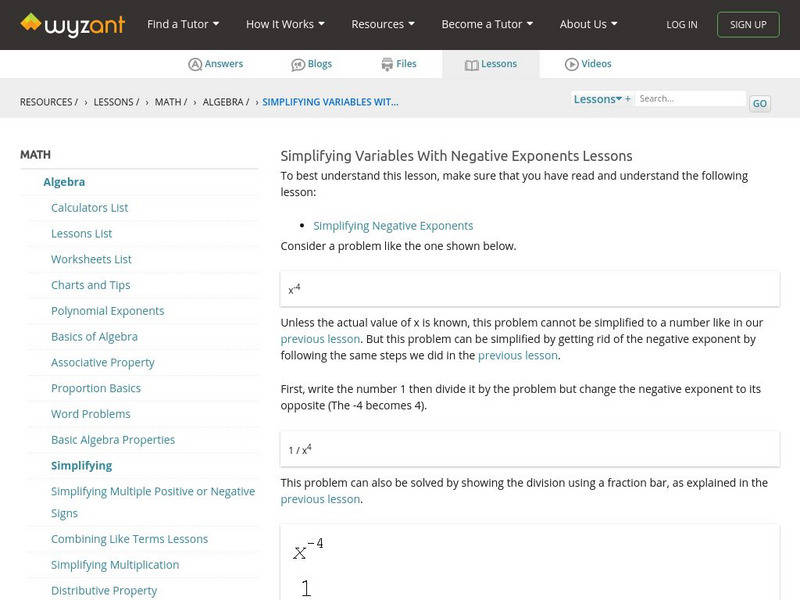The image size is (800, 600).
Task: Switch to the Answers tab
Action: [216, 64]
